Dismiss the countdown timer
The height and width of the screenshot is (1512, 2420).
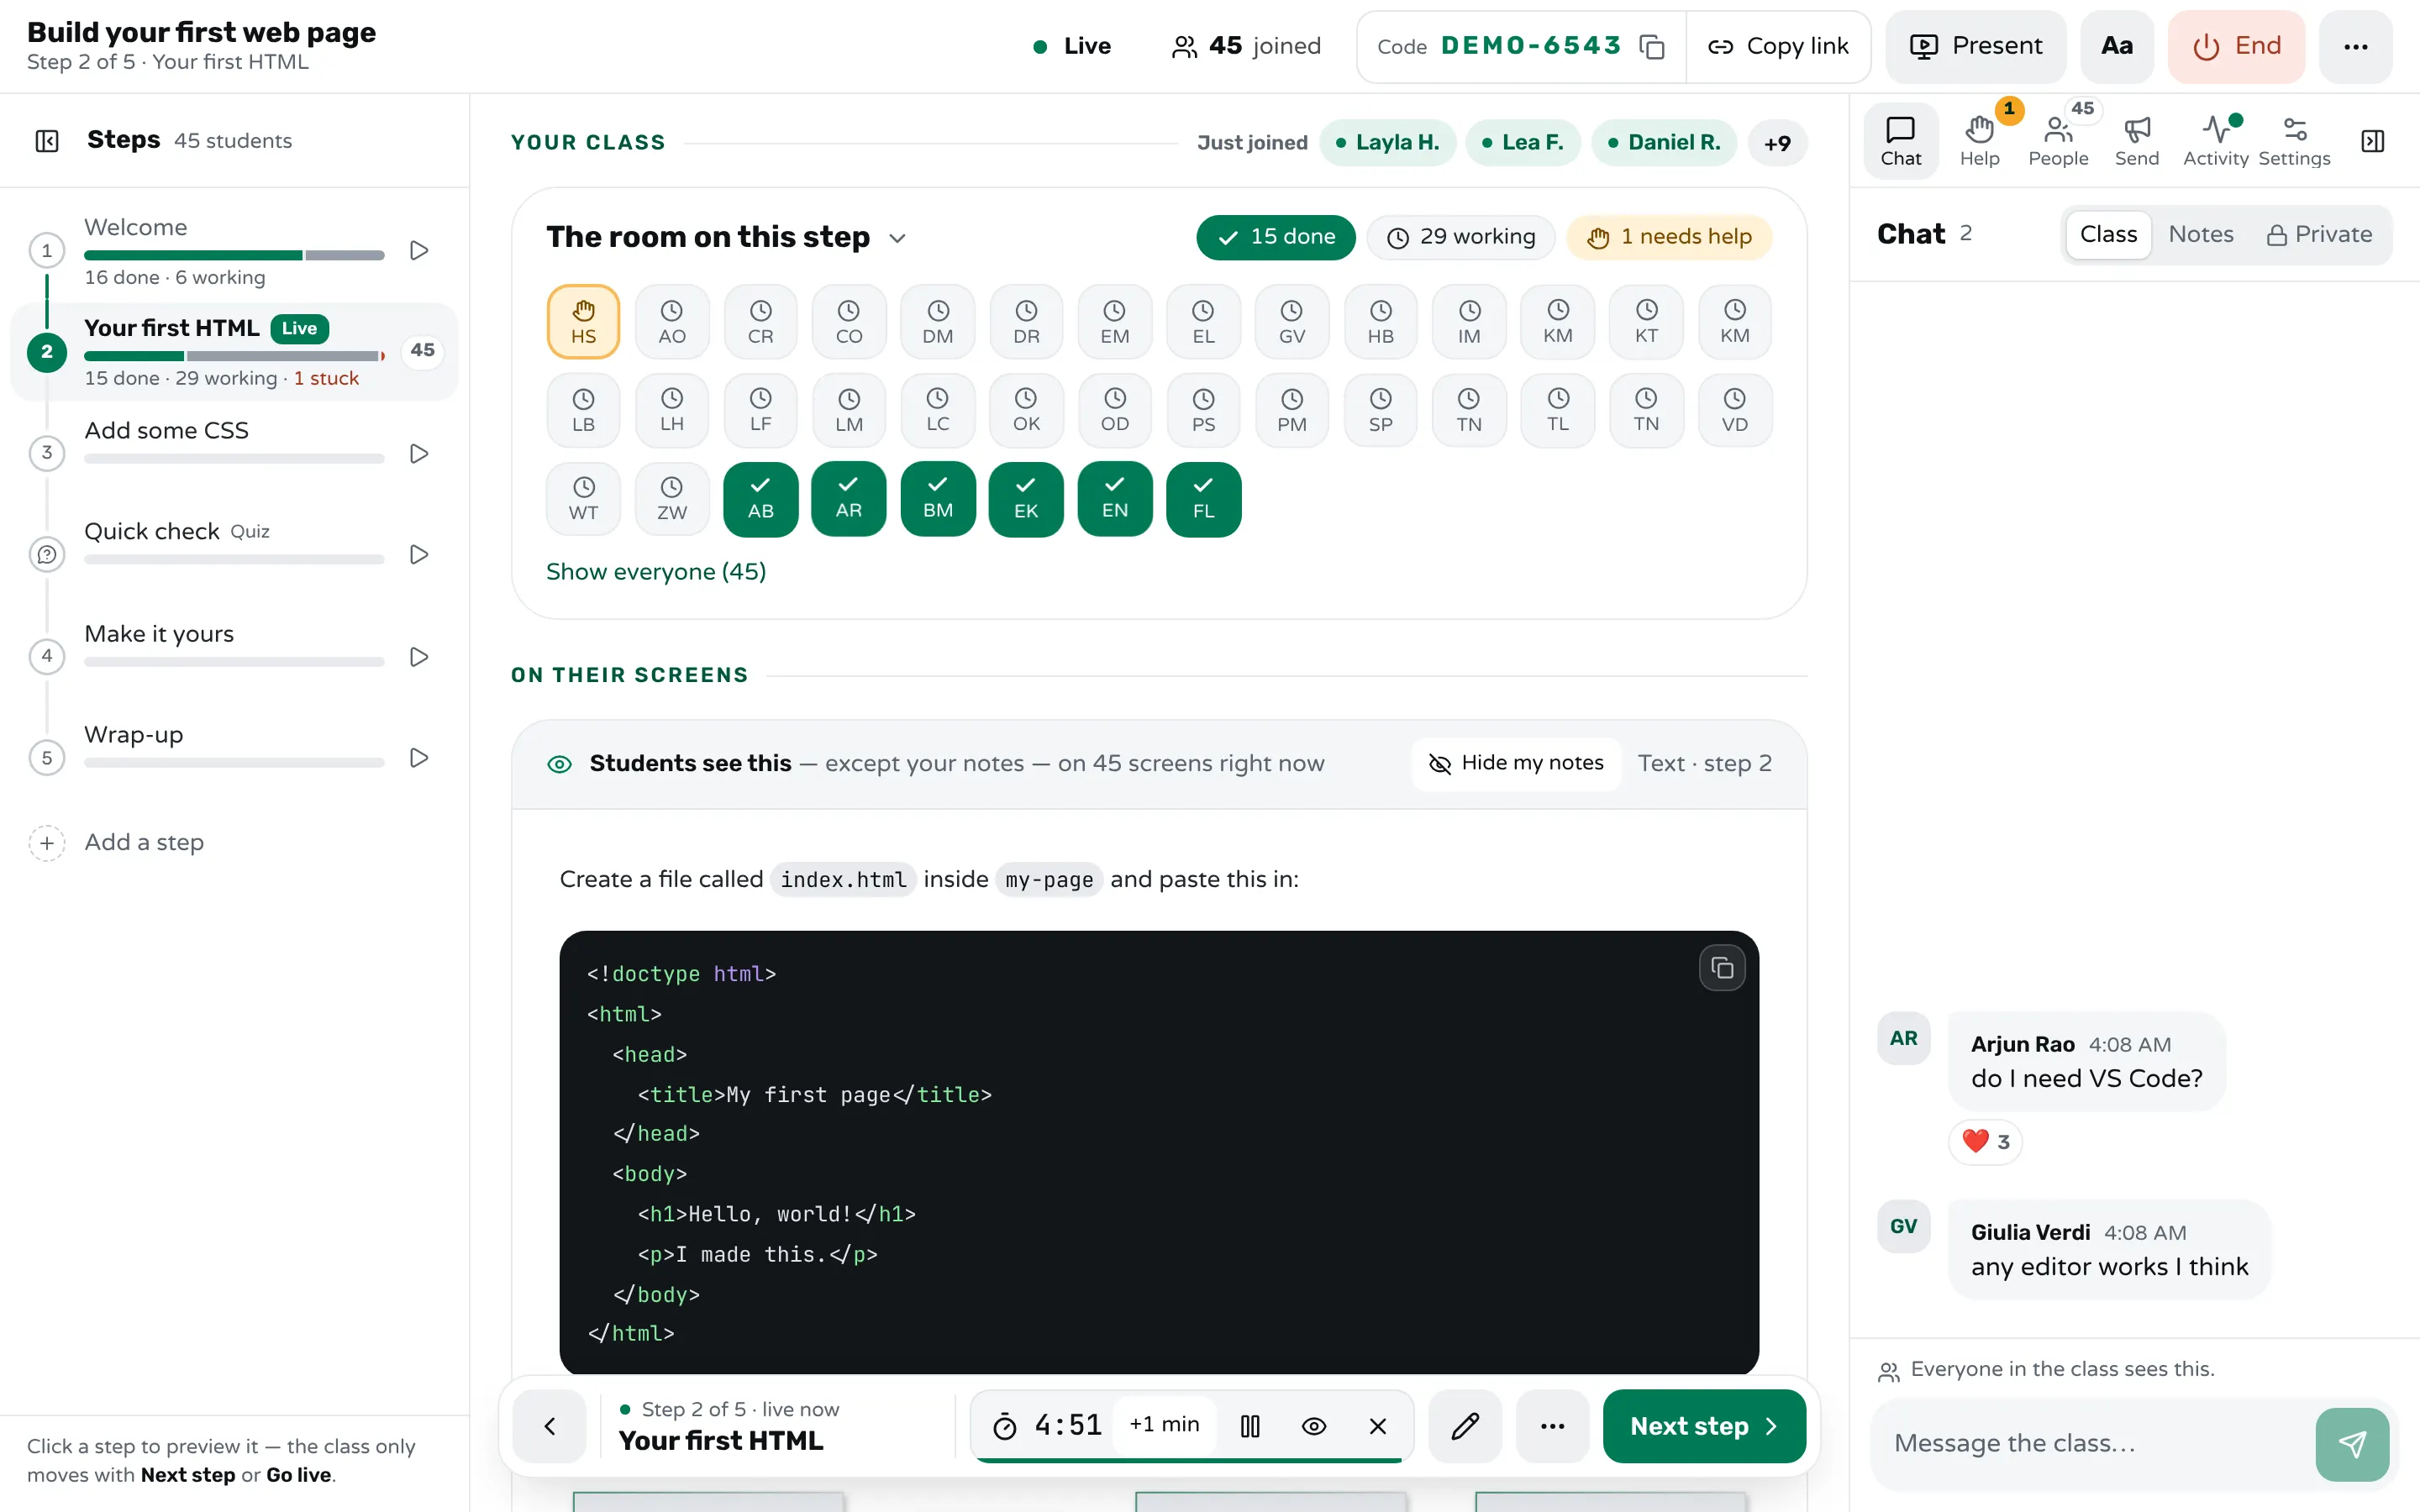1378,1426
